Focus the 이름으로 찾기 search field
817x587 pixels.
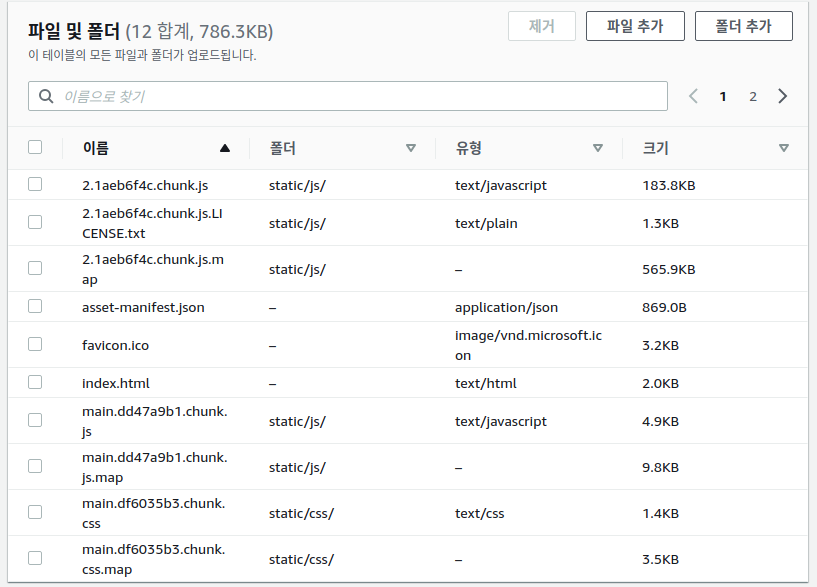click(348, 96)
